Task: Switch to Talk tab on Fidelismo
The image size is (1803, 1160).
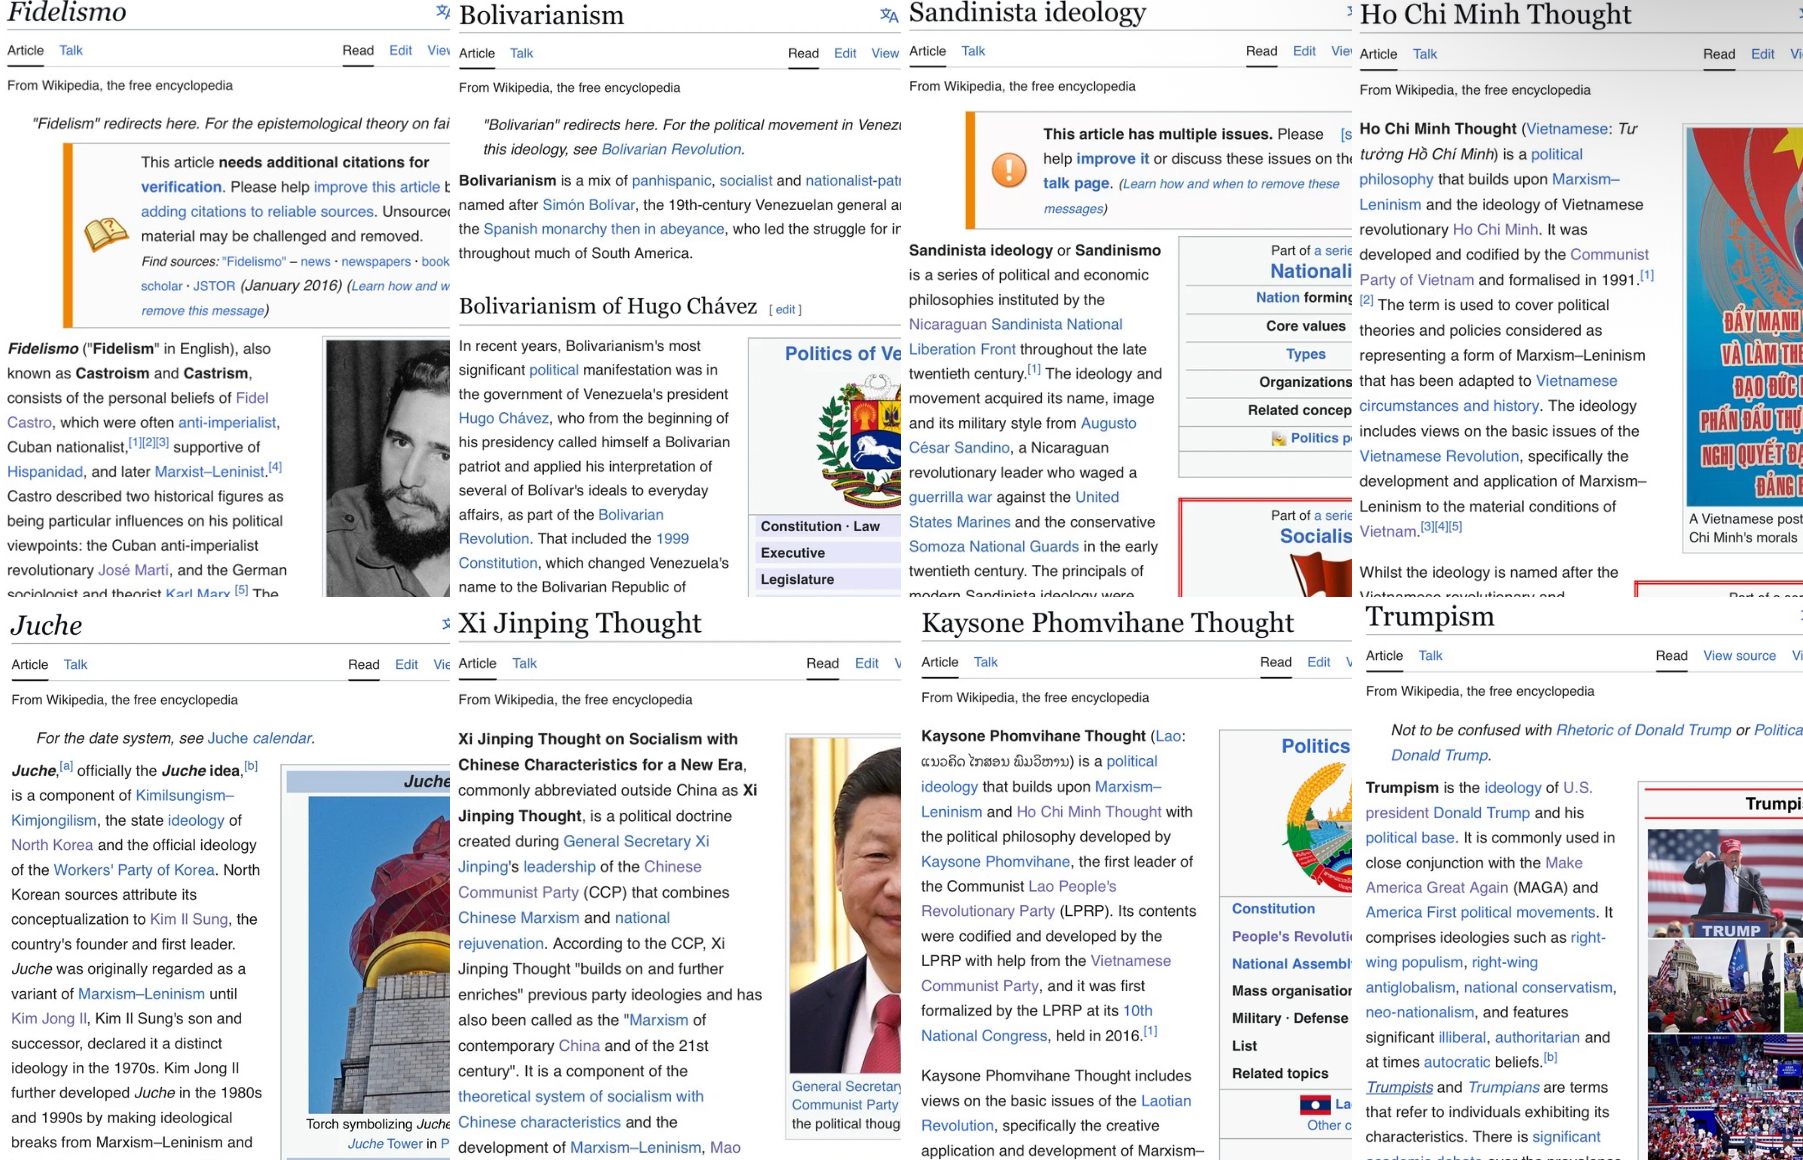Action: [x=71, y=50]
